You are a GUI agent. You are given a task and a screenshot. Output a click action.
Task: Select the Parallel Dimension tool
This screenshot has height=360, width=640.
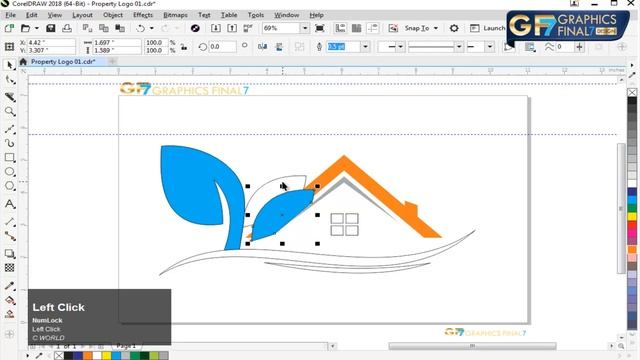[x=10, y=222]
